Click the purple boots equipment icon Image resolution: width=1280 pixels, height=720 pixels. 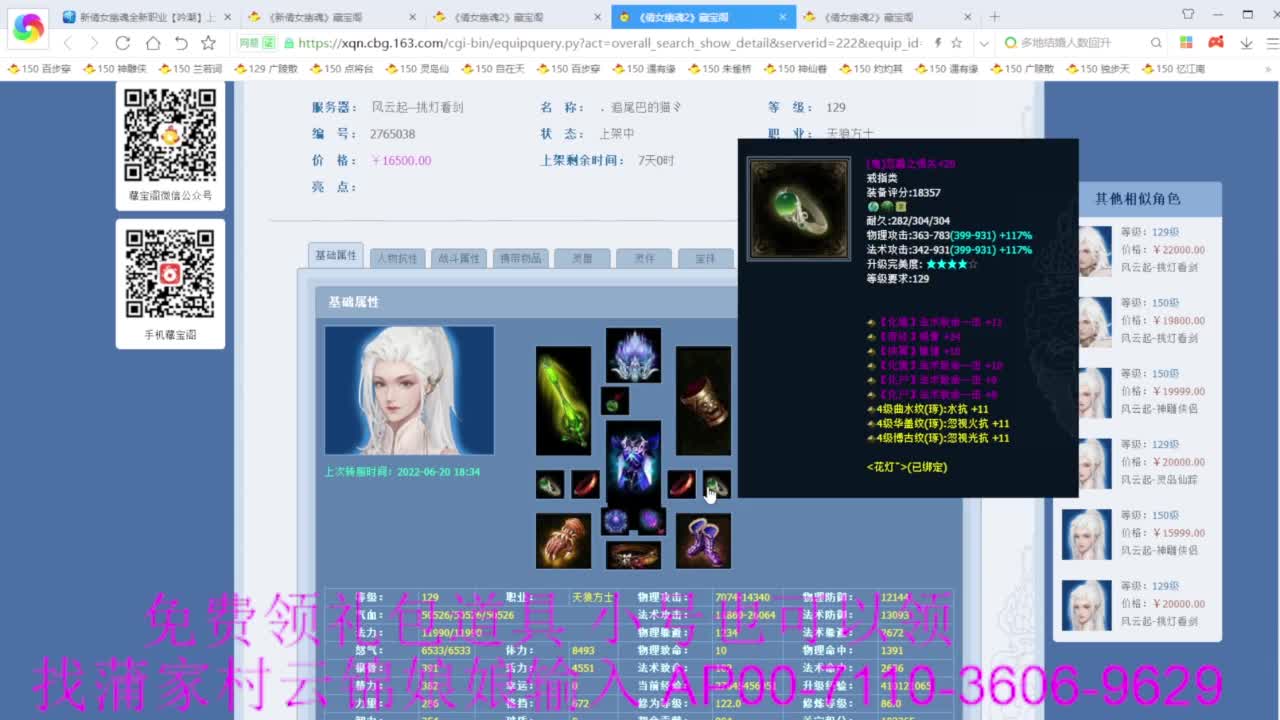(x=703, y=541)
